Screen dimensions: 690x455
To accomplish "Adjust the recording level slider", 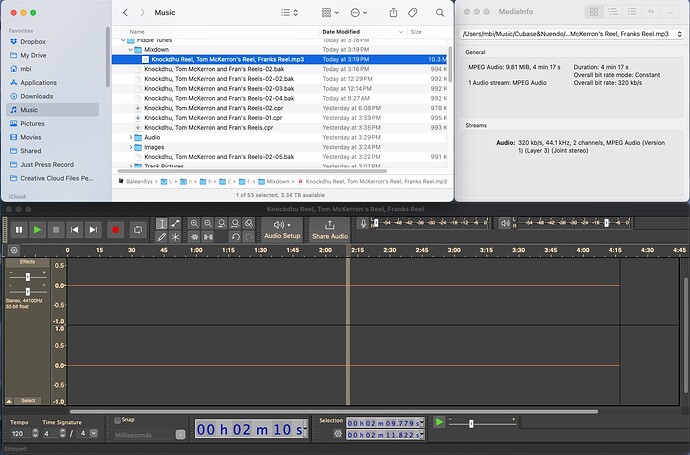I will [376, 223].
